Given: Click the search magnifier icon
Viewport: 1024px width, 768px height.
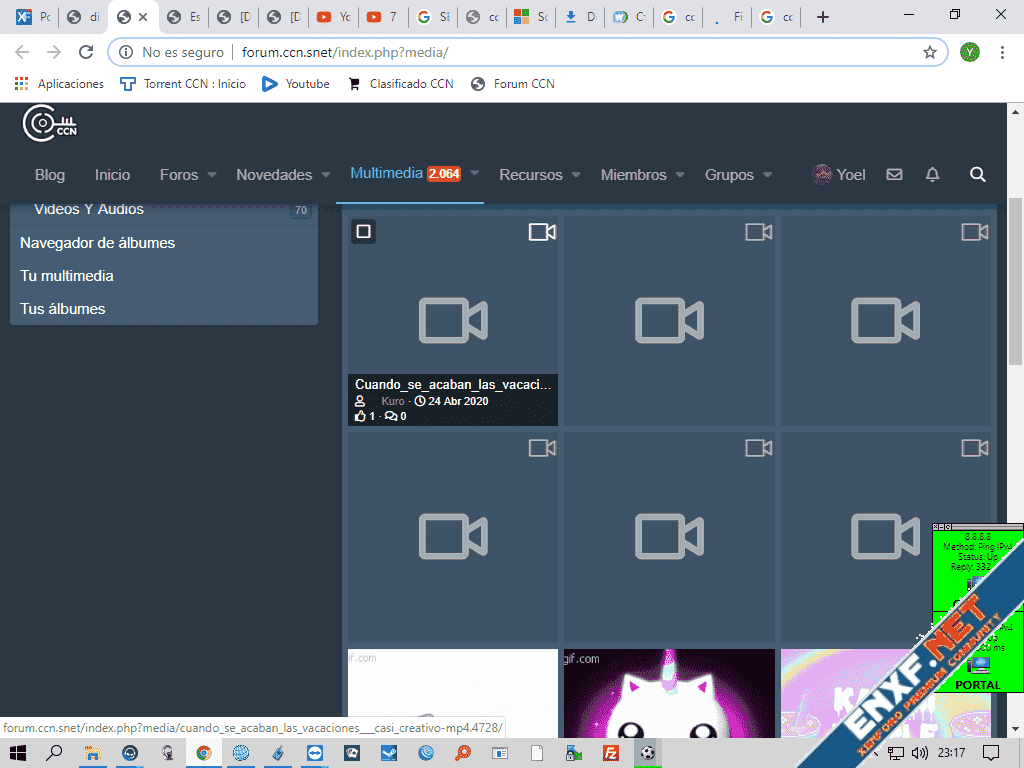Looking at the screenshot, I should click(977, 175).
